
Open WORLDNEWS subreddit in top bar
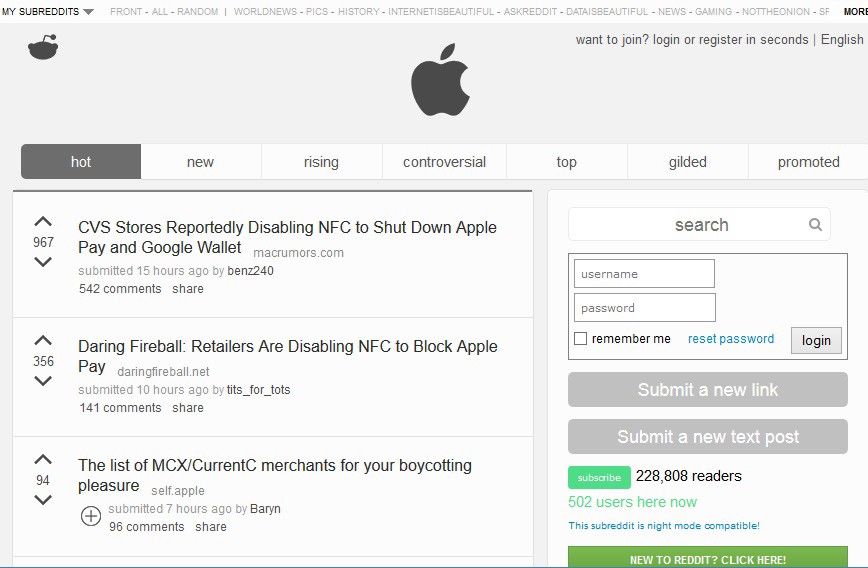265,11
